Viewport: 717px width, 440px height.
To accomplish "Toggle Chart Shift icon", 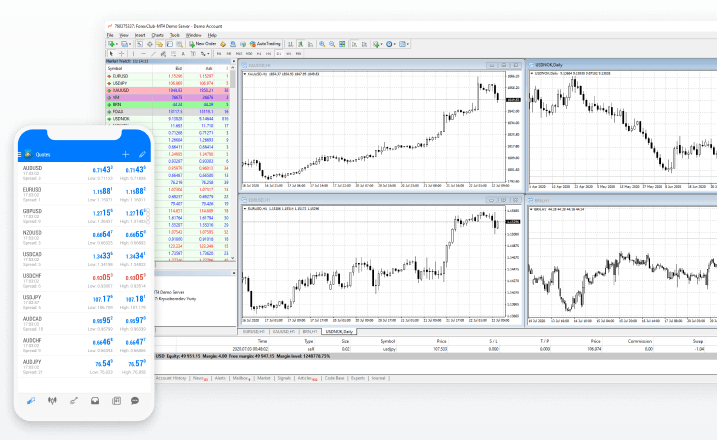I will [364, 44].
